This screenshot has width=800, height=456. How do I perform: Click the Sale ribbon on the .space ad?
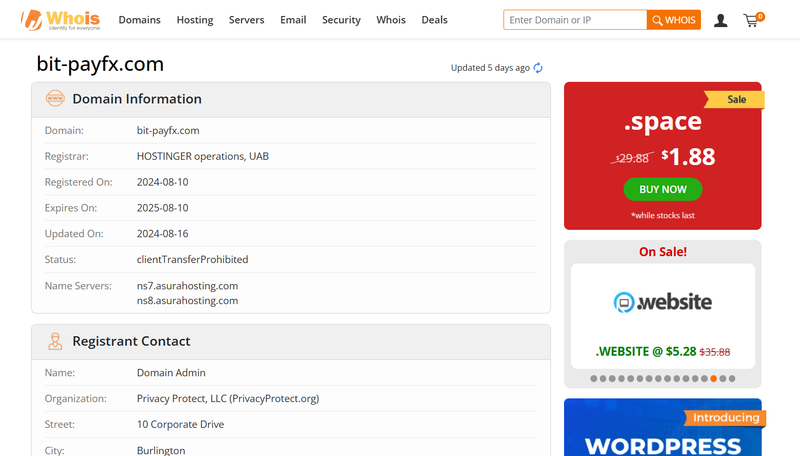[734, 99]
